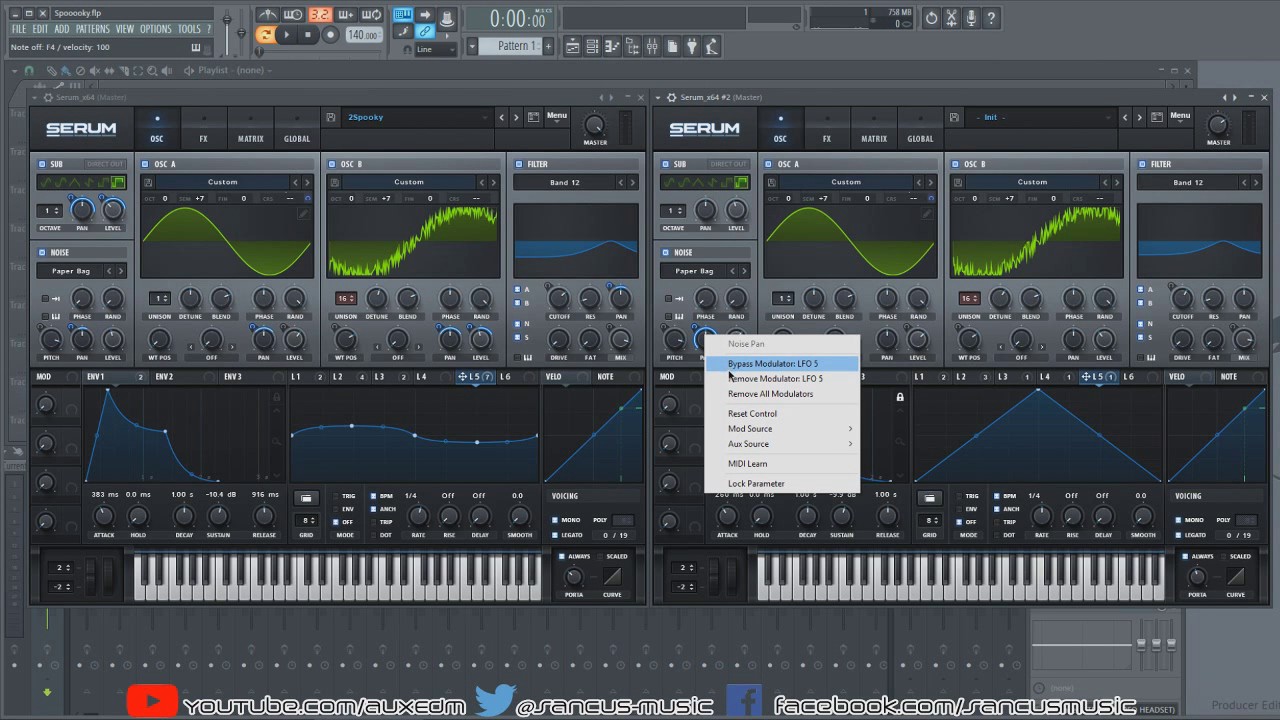Image resolution: width=1280 pixels, height=720 pixels.
Task: Open the FL Studio plugin picker icon
Action: (691, 46)
